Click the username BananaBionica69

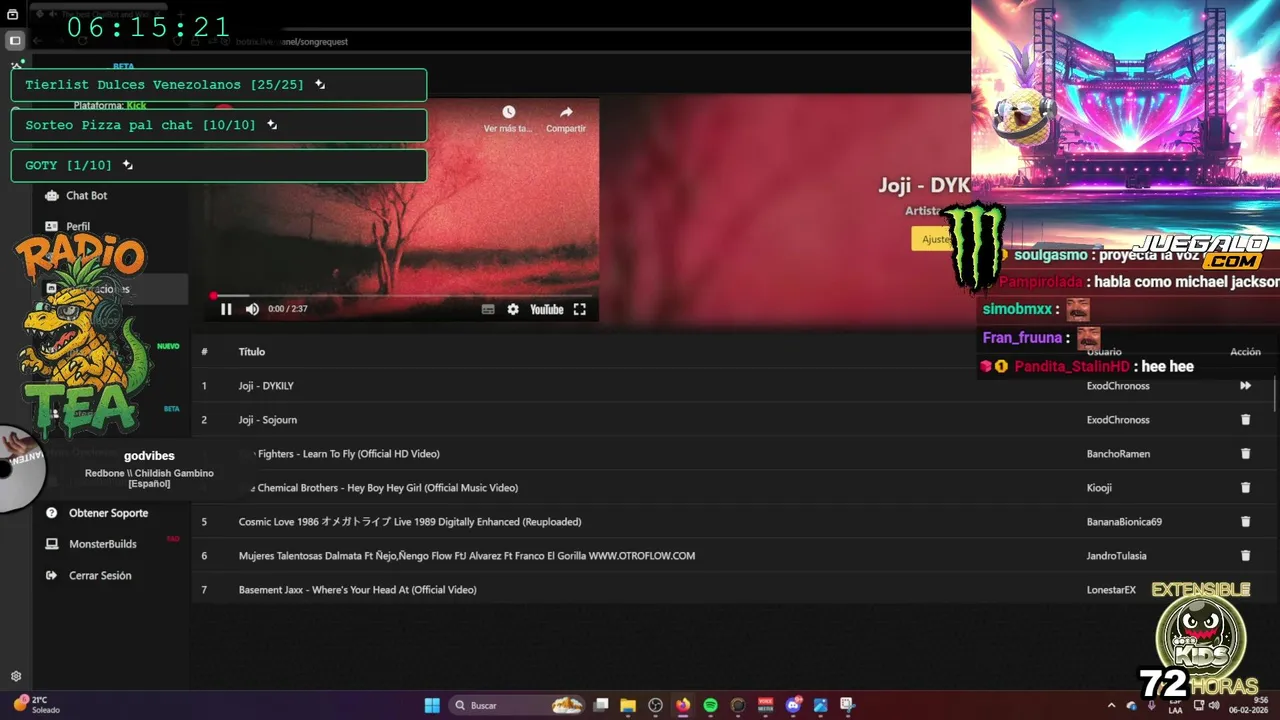pos(1124,522)
